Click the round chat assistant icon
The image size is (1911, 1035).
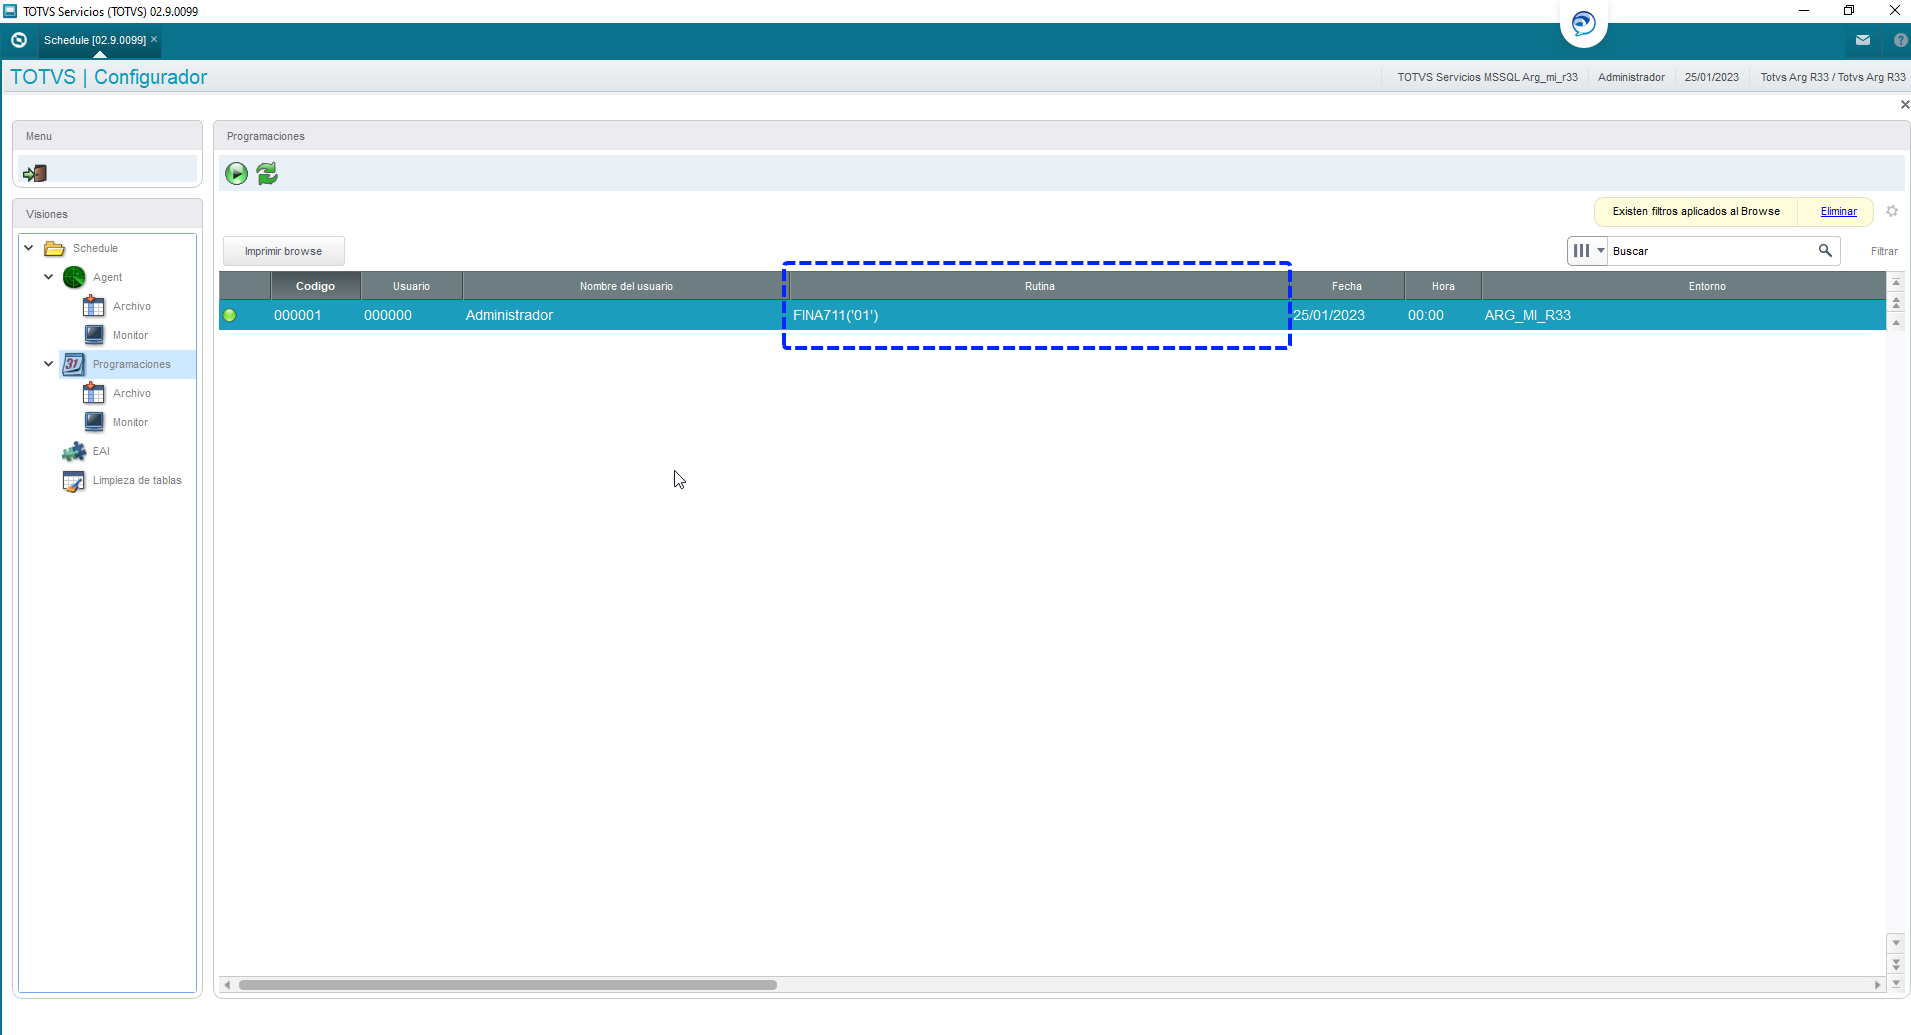[1583, 23]
